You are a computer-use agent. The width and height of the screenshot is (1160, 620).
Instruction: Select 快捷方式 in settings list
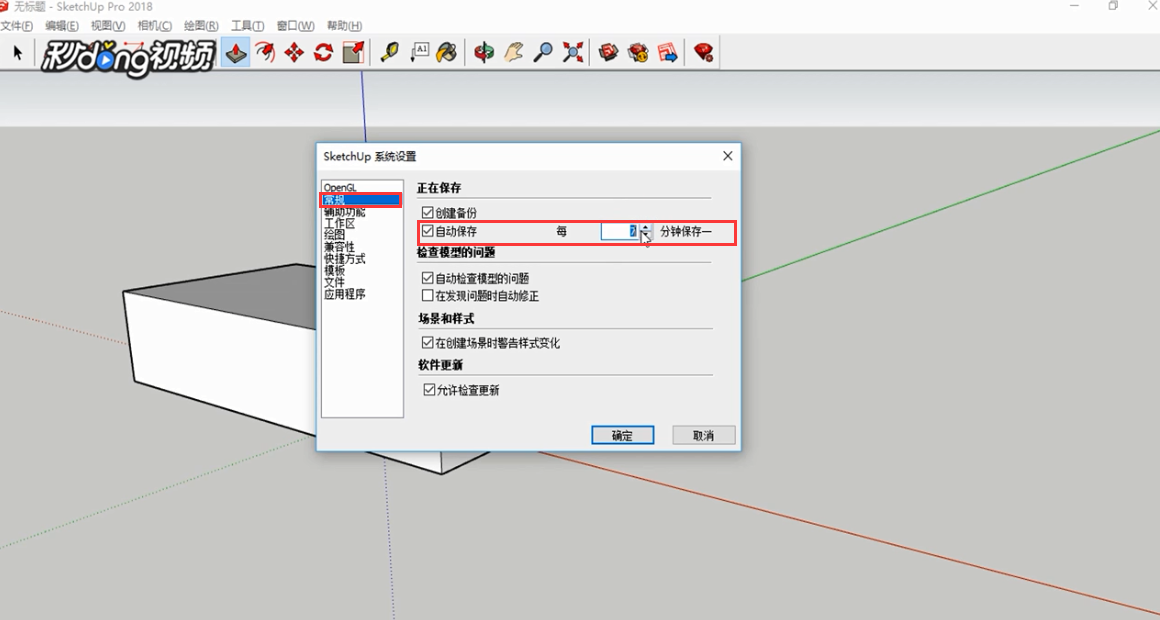pyautogui.click(x=345, y=259)
